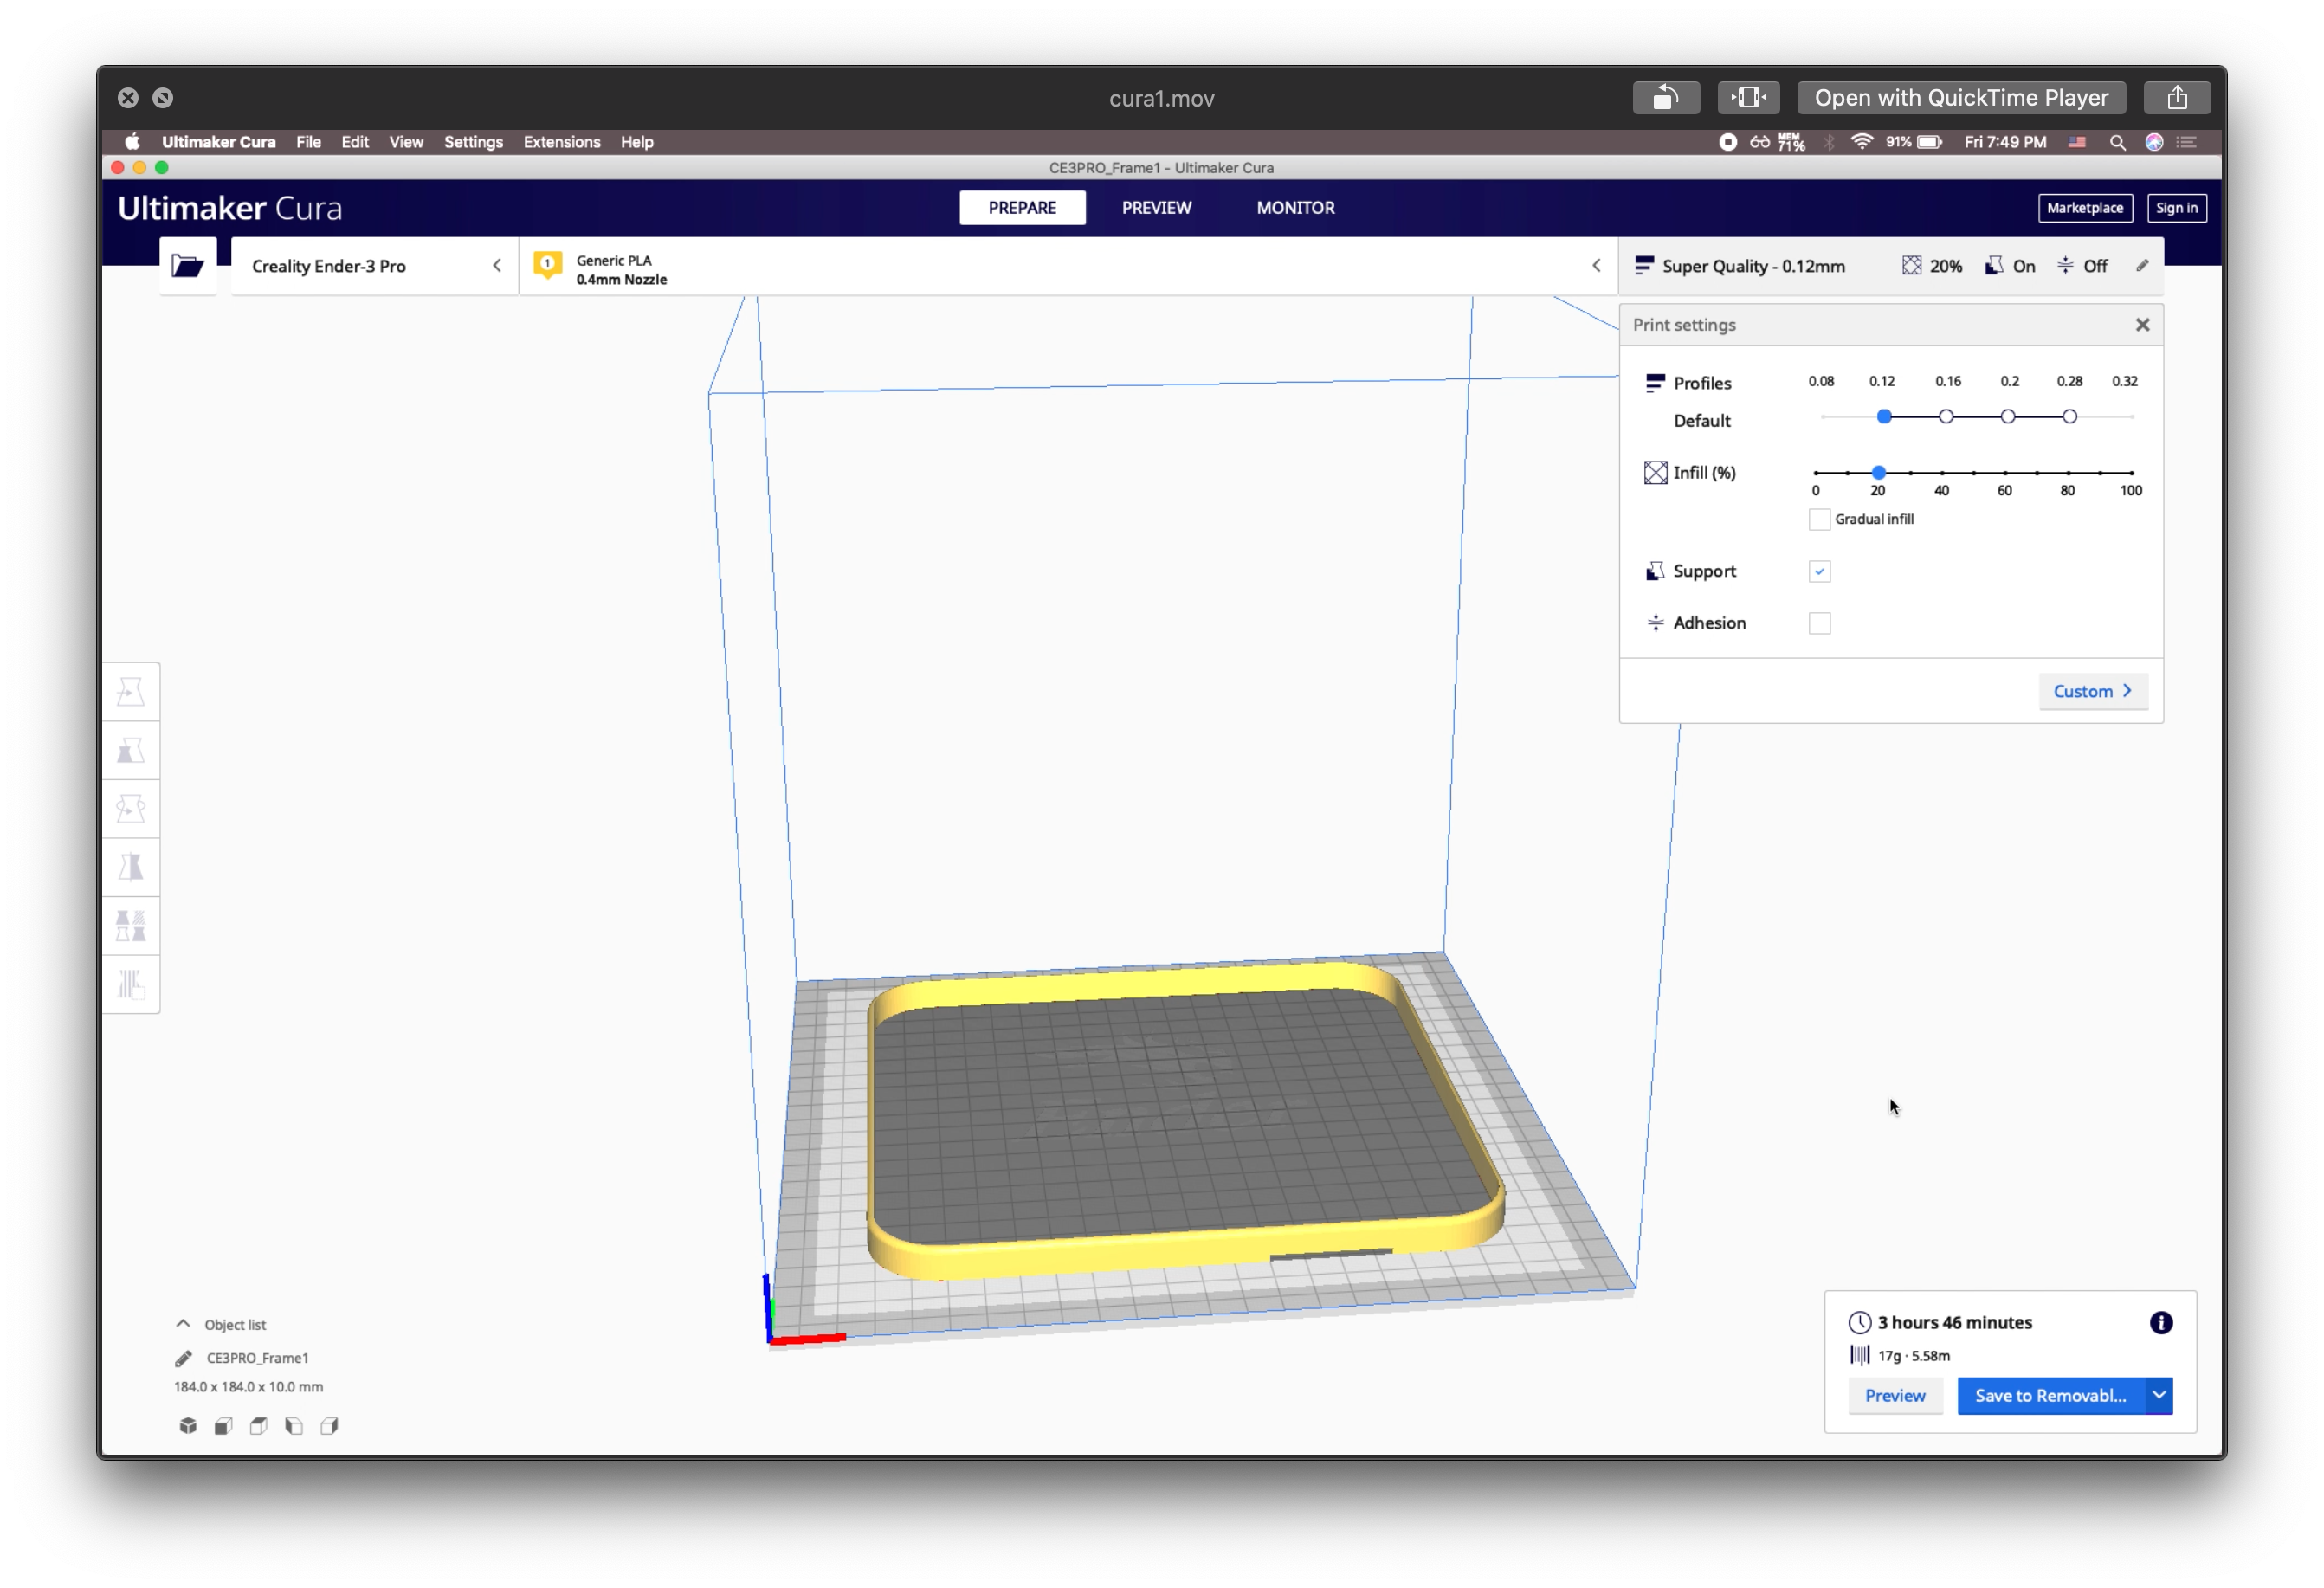Viewport: 2324px width, 1588px height.
Task: Open the View menu
Action: pos(406,142)
